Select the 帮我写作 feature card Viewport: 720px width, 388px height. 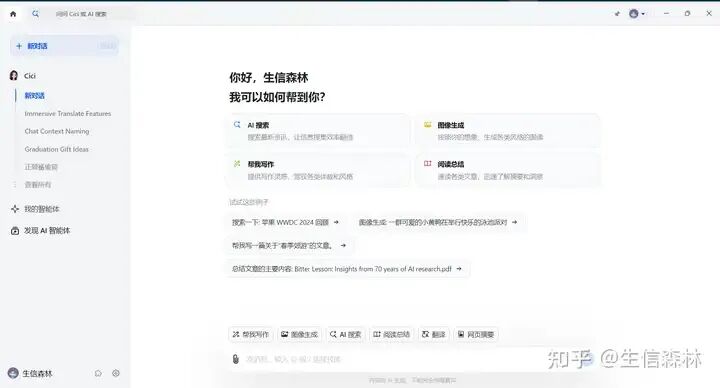click(318, 170)
